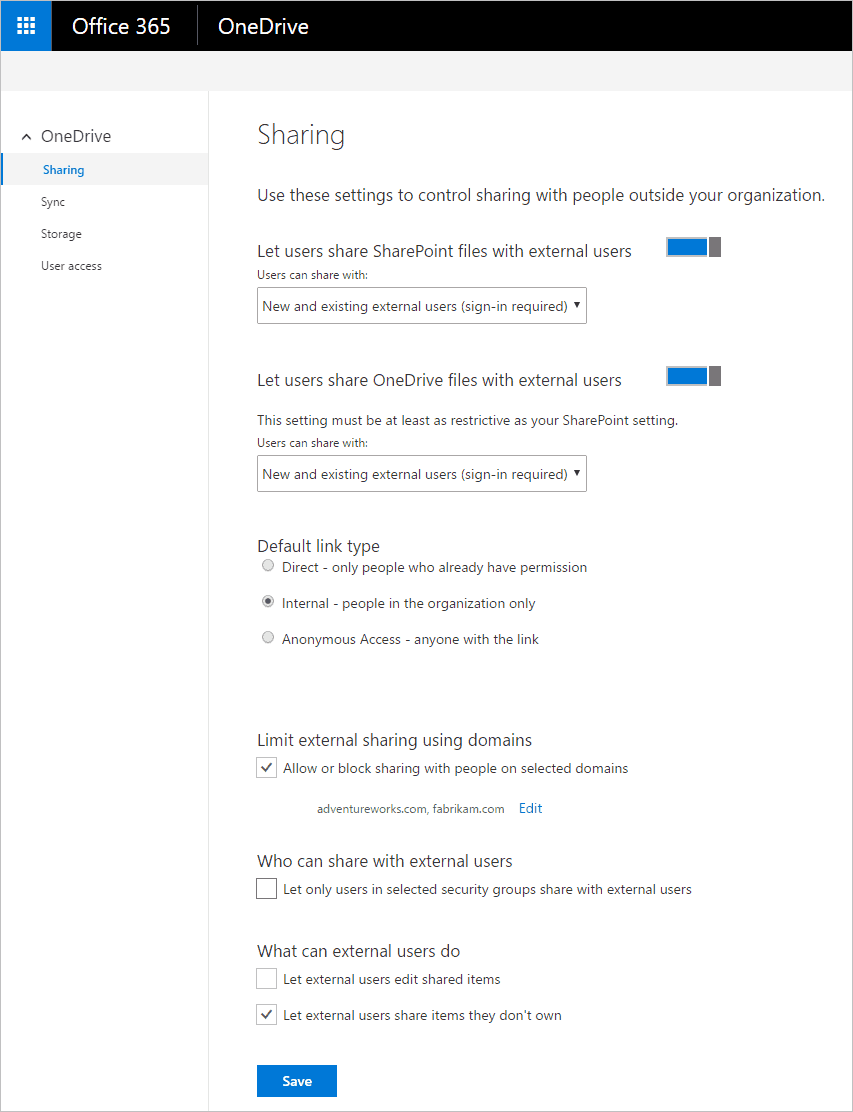Select the Direct link type radio button
The width and height of the screenshot is (853, 1112).
click(267, 565)
